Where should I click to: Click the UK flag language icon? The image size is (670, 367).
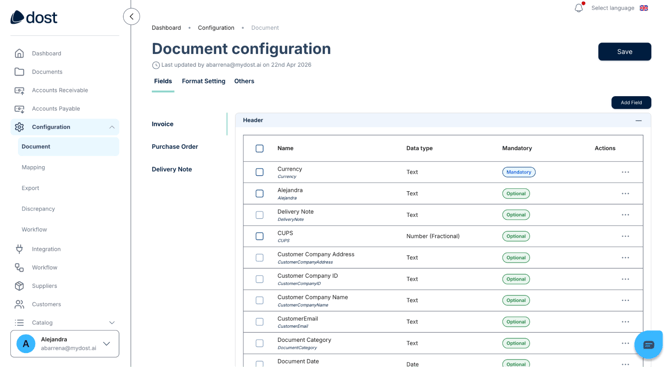(x=644, y=8)
